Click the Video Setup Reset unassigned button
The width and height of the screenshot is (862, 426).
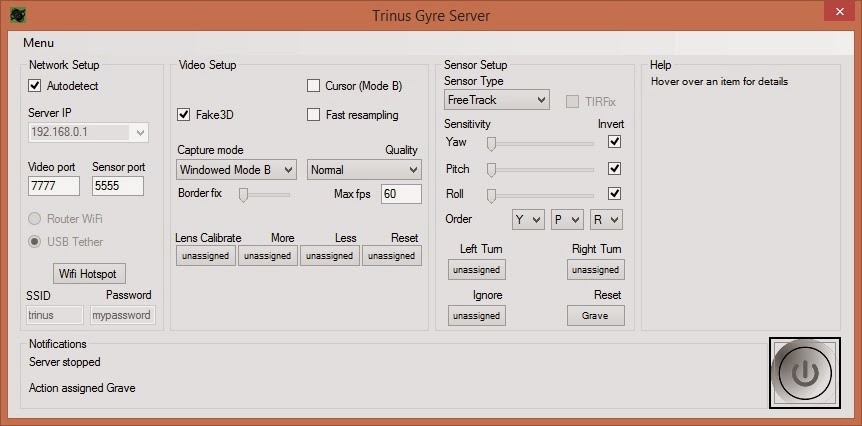click(392, 256)
